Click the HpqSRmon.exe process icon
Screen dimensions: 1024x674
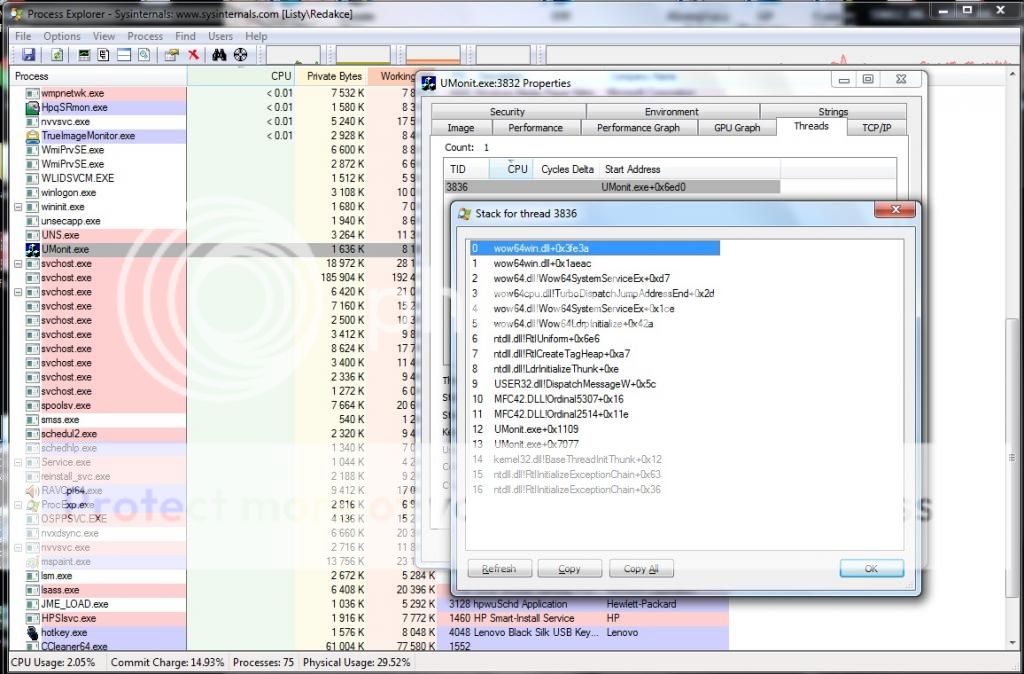(33, 108)
